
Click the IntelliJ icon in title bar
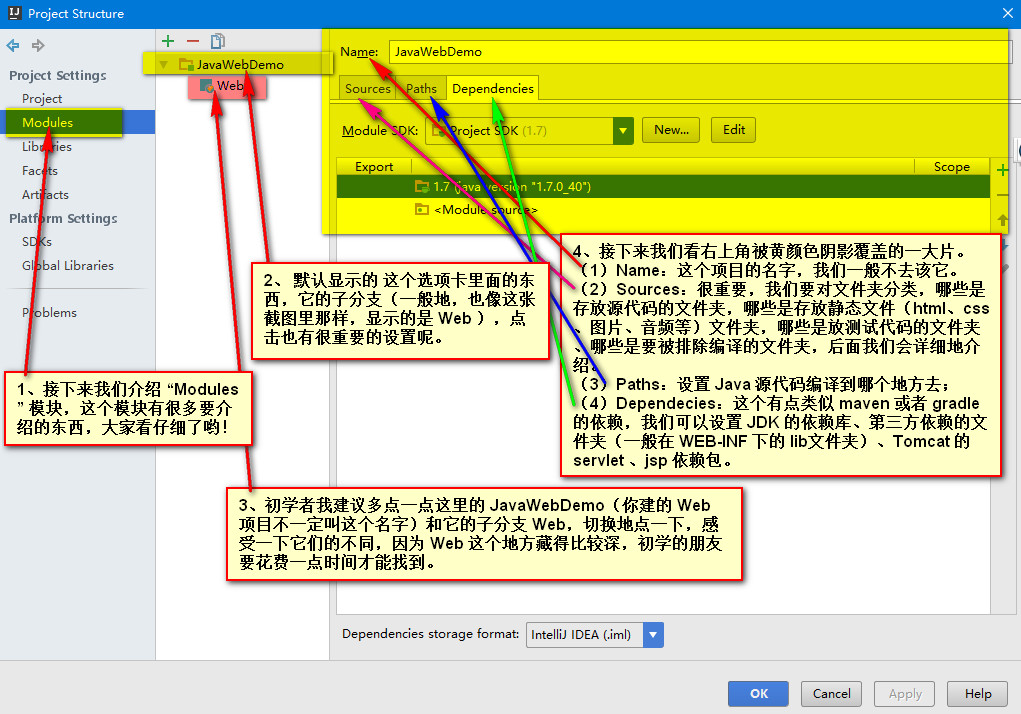point(14,13)
